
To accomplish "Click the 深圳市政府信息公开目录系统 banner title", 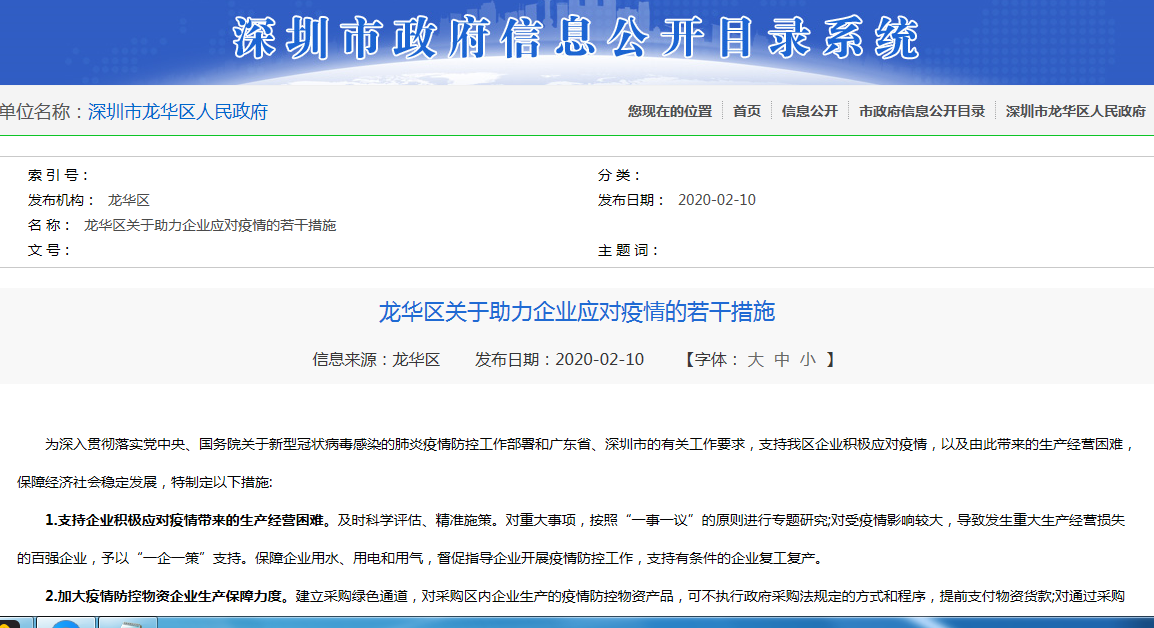I will pos(576,40).
